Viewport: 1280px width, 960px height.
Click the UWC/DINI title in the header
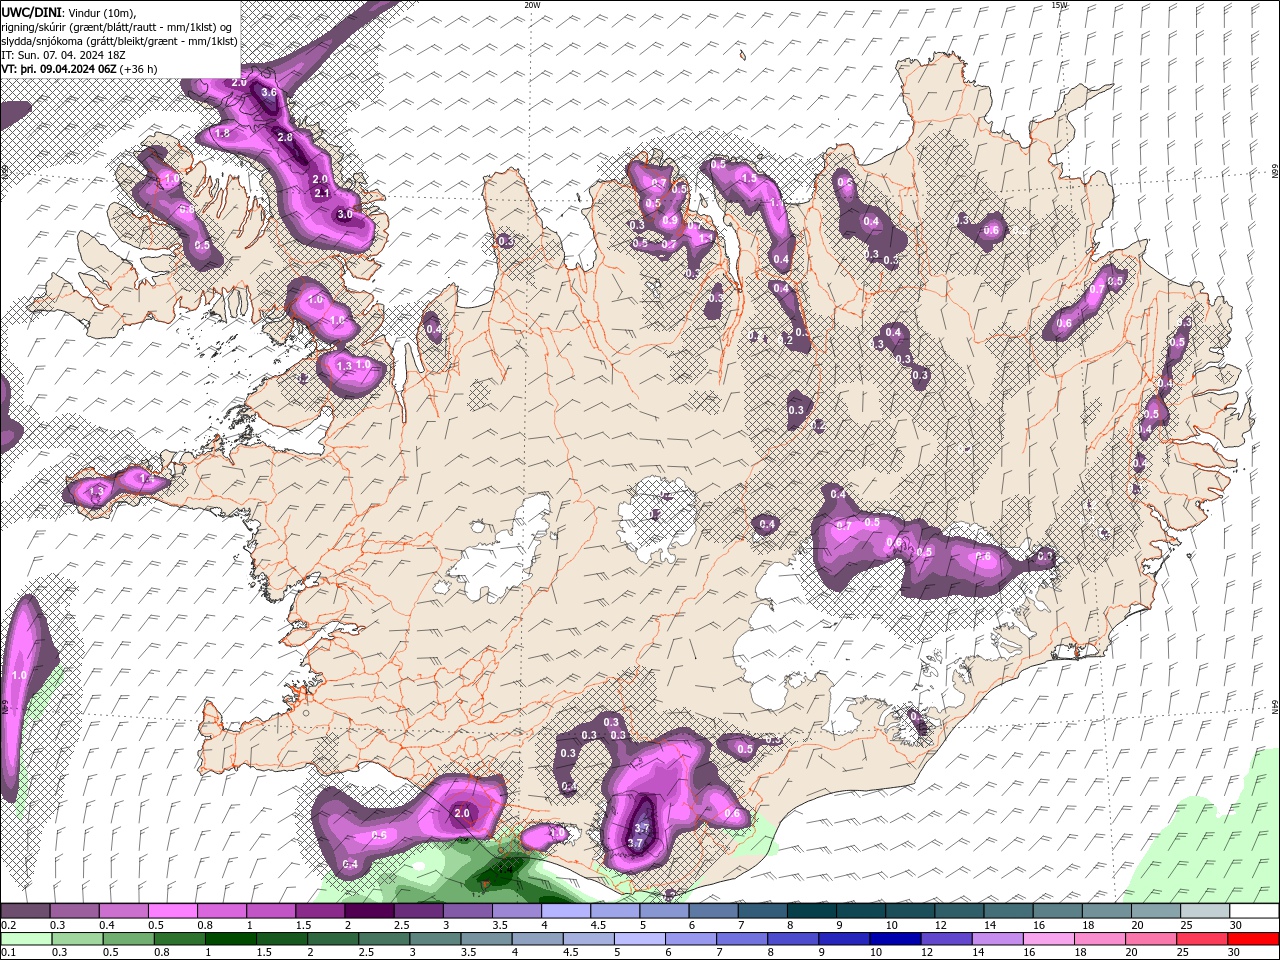pos(32,12)
